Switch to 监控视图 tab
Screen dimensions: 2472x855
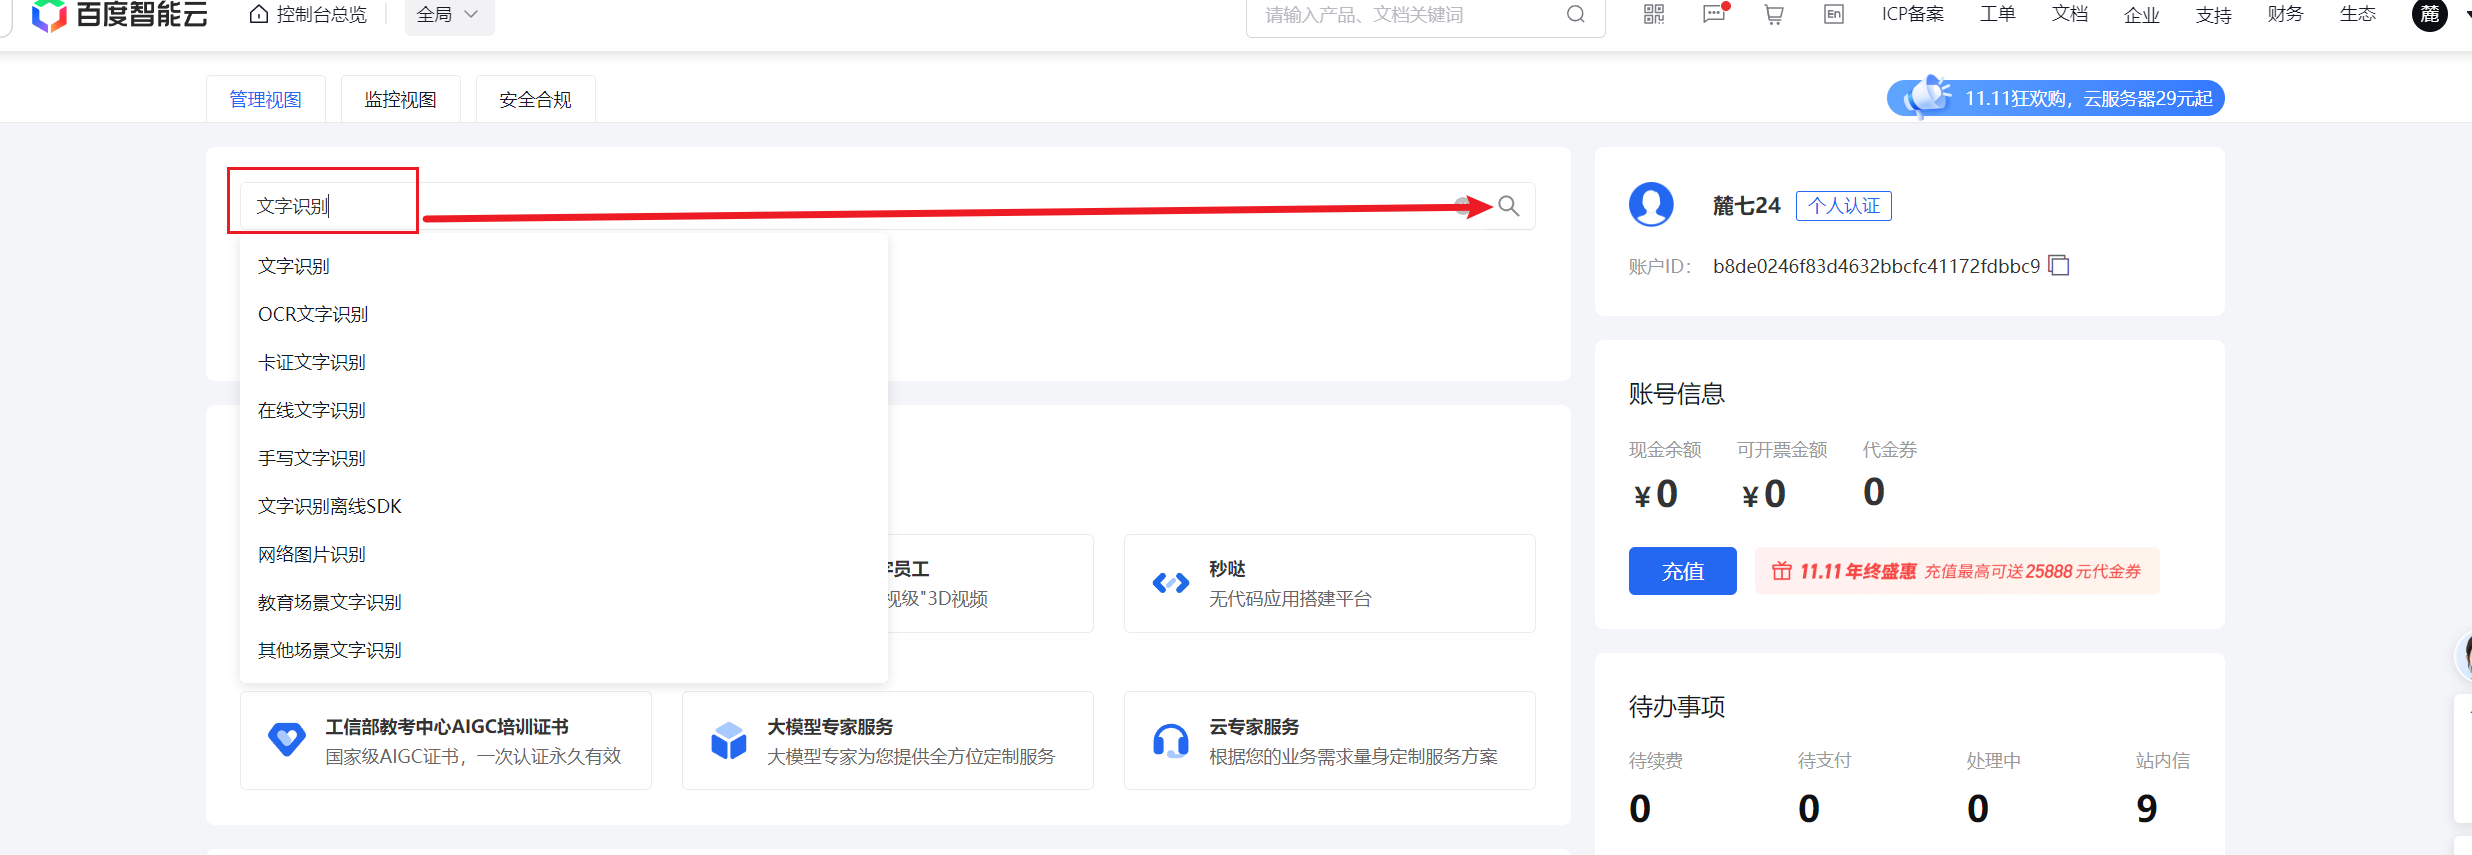click(x=401, y=99)
